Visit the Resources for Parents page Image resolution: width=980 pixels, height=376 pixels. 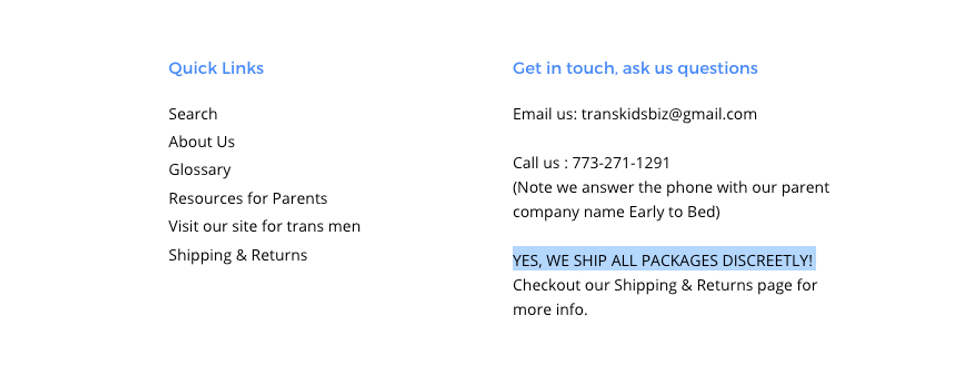click(248, 199)
